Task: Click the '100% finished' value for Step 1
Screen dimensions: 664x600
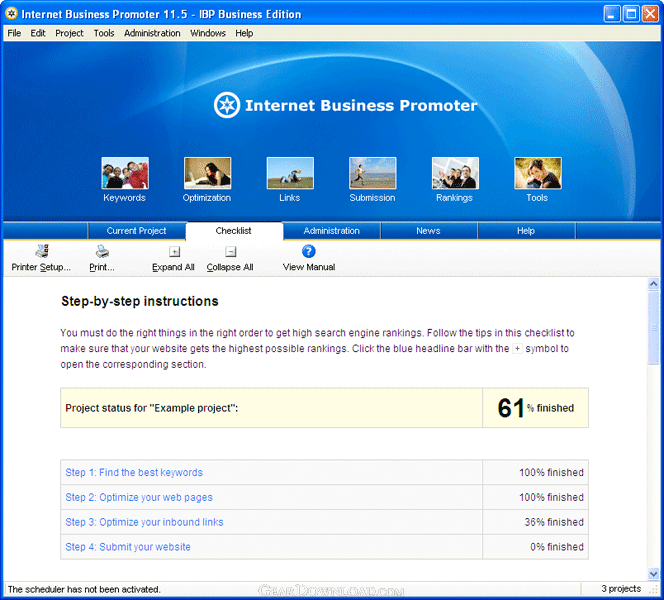Action: pos(551,473)
